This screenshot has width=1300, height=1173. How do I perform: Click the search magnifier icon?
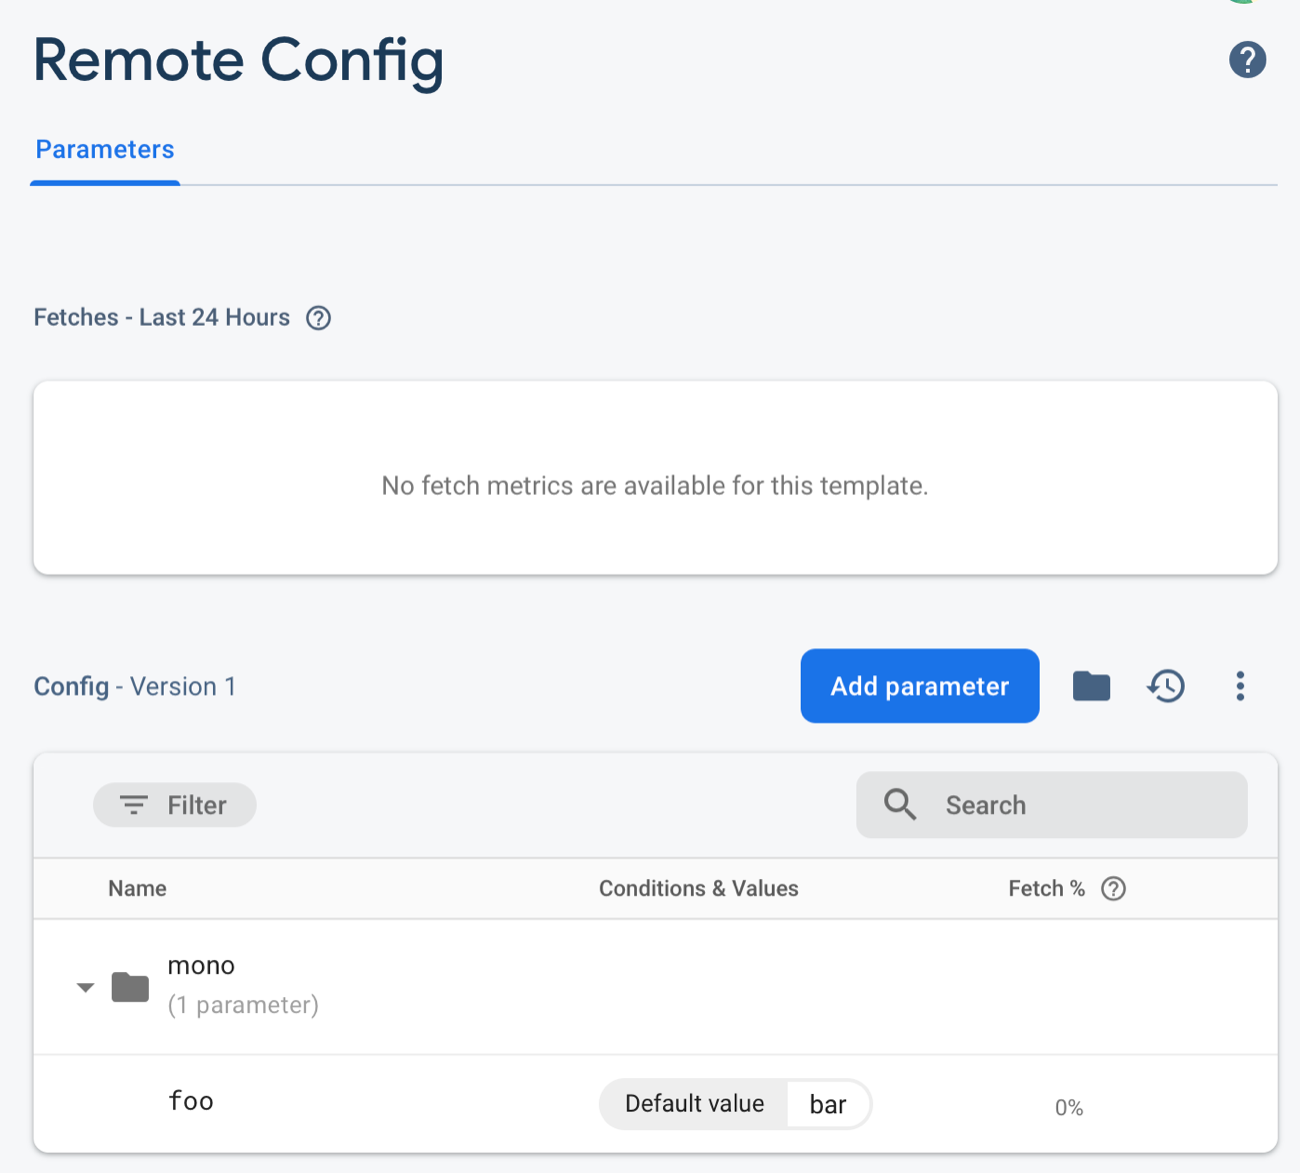(x=900, y=805)
